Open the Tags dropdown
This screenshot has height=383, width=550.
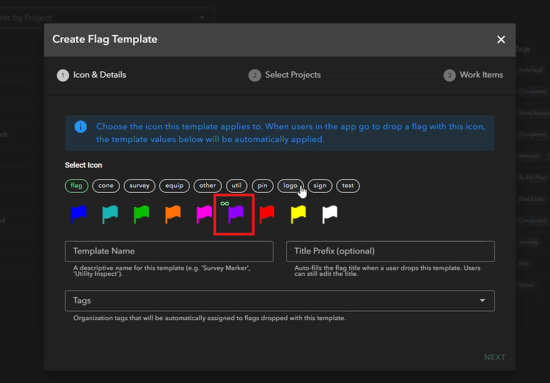point(280,301)
